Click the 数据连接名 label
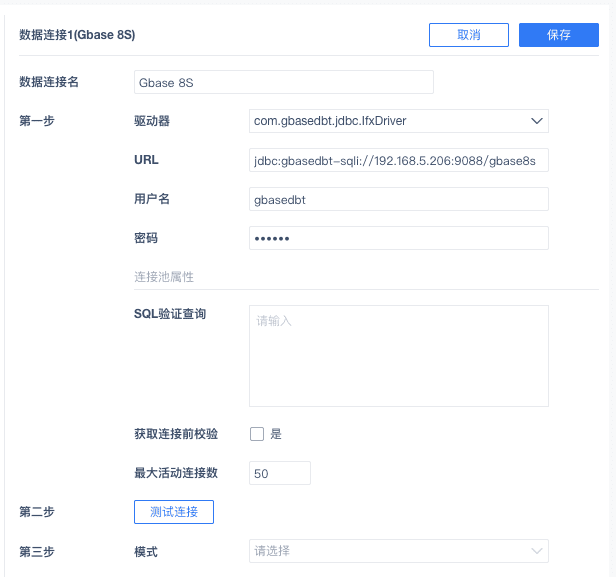Image resolution: width=616 pixels, height=577 pixels. pos(49,82)
